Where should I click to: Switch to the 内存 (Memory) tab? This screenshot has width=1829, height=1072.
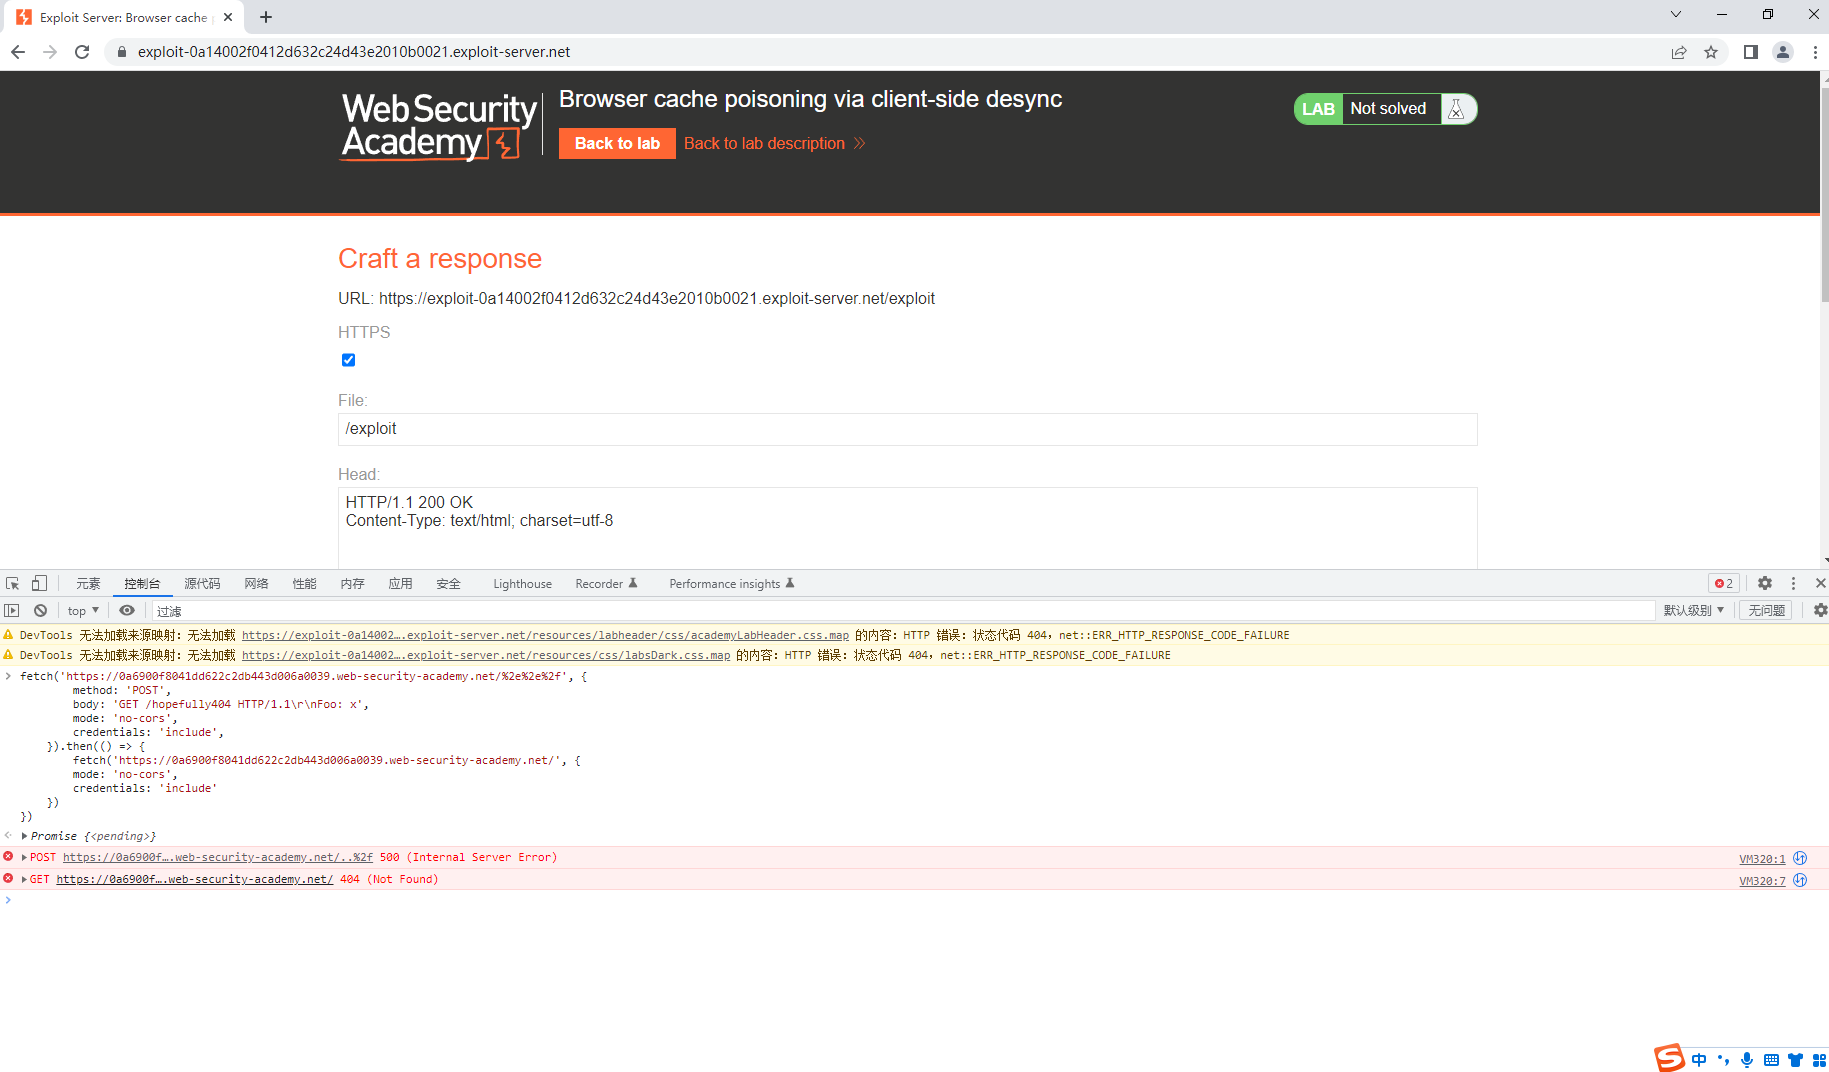[352, 584]
